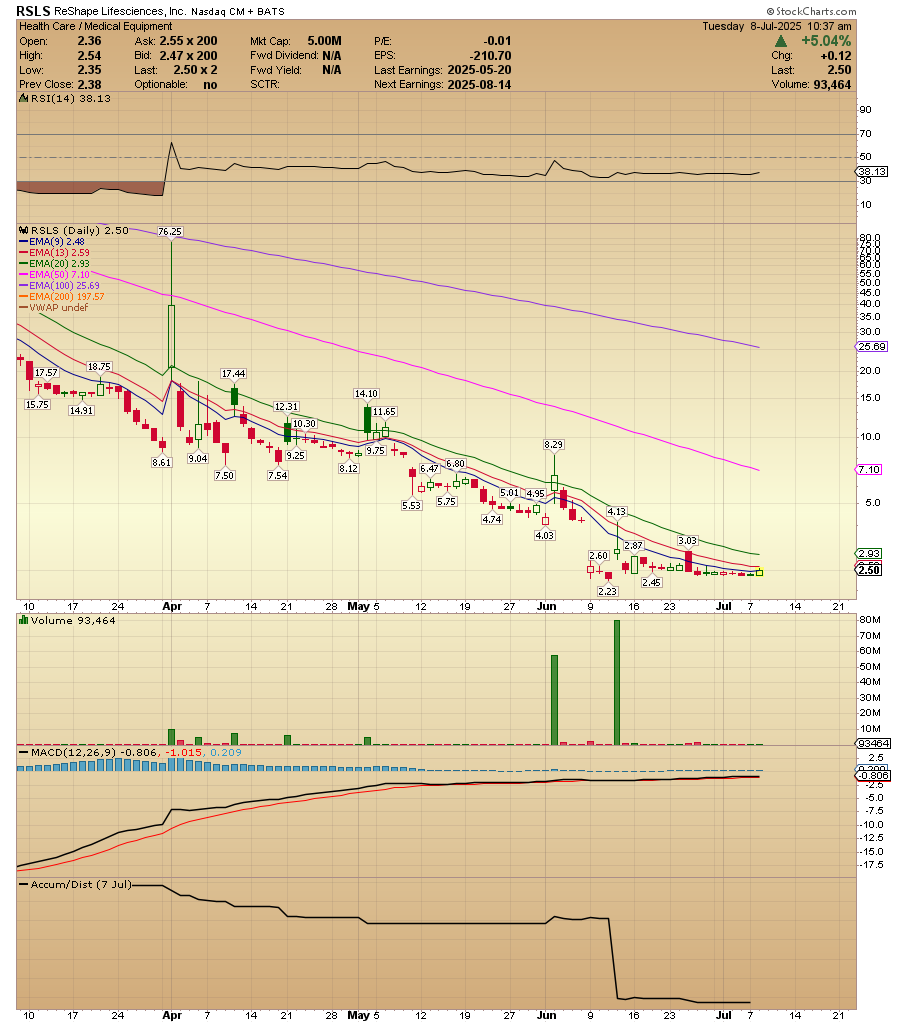The image size is (900, 1023).
Task: Click the 25.69 EMA tag on the right axis
Action: [x=871, y=346]
